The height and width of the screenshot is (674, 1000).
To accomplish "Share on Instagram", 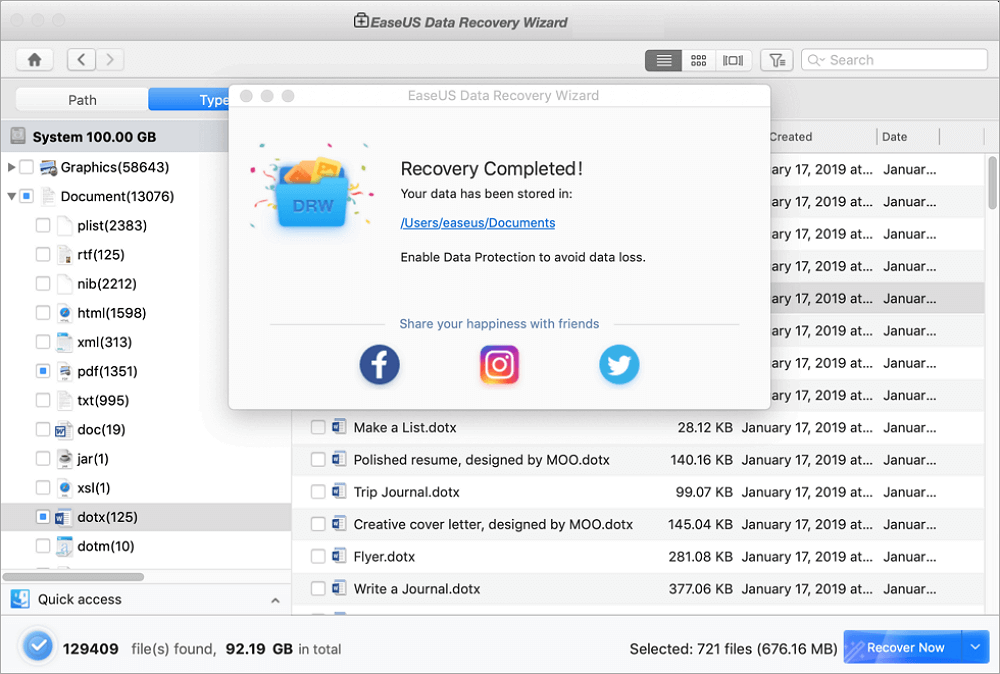I will (499, 365).
